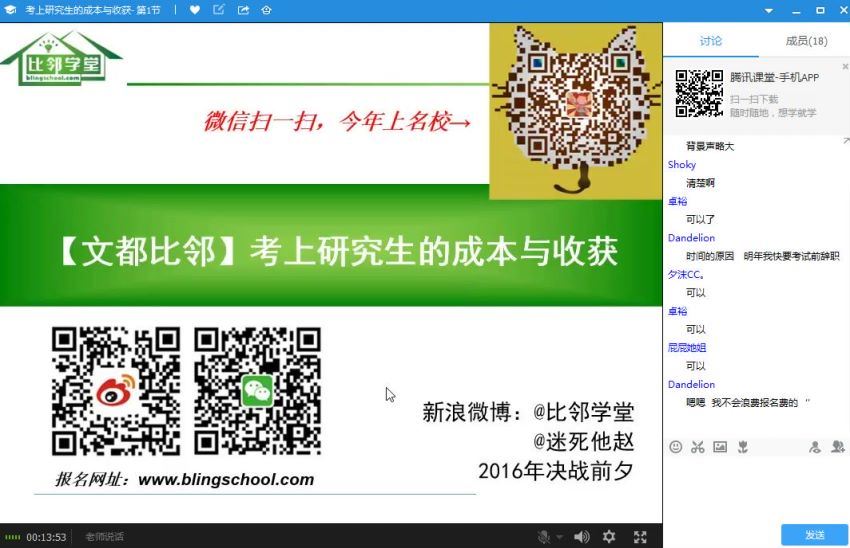850x548 pixels.
Task: Click the 比邻学堂 house logo
Action: (61, 59)
